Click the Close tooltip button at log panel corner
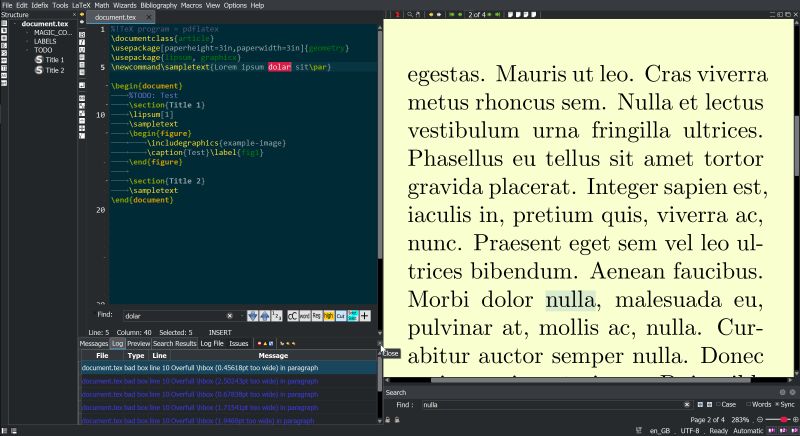 click(379, 344)
